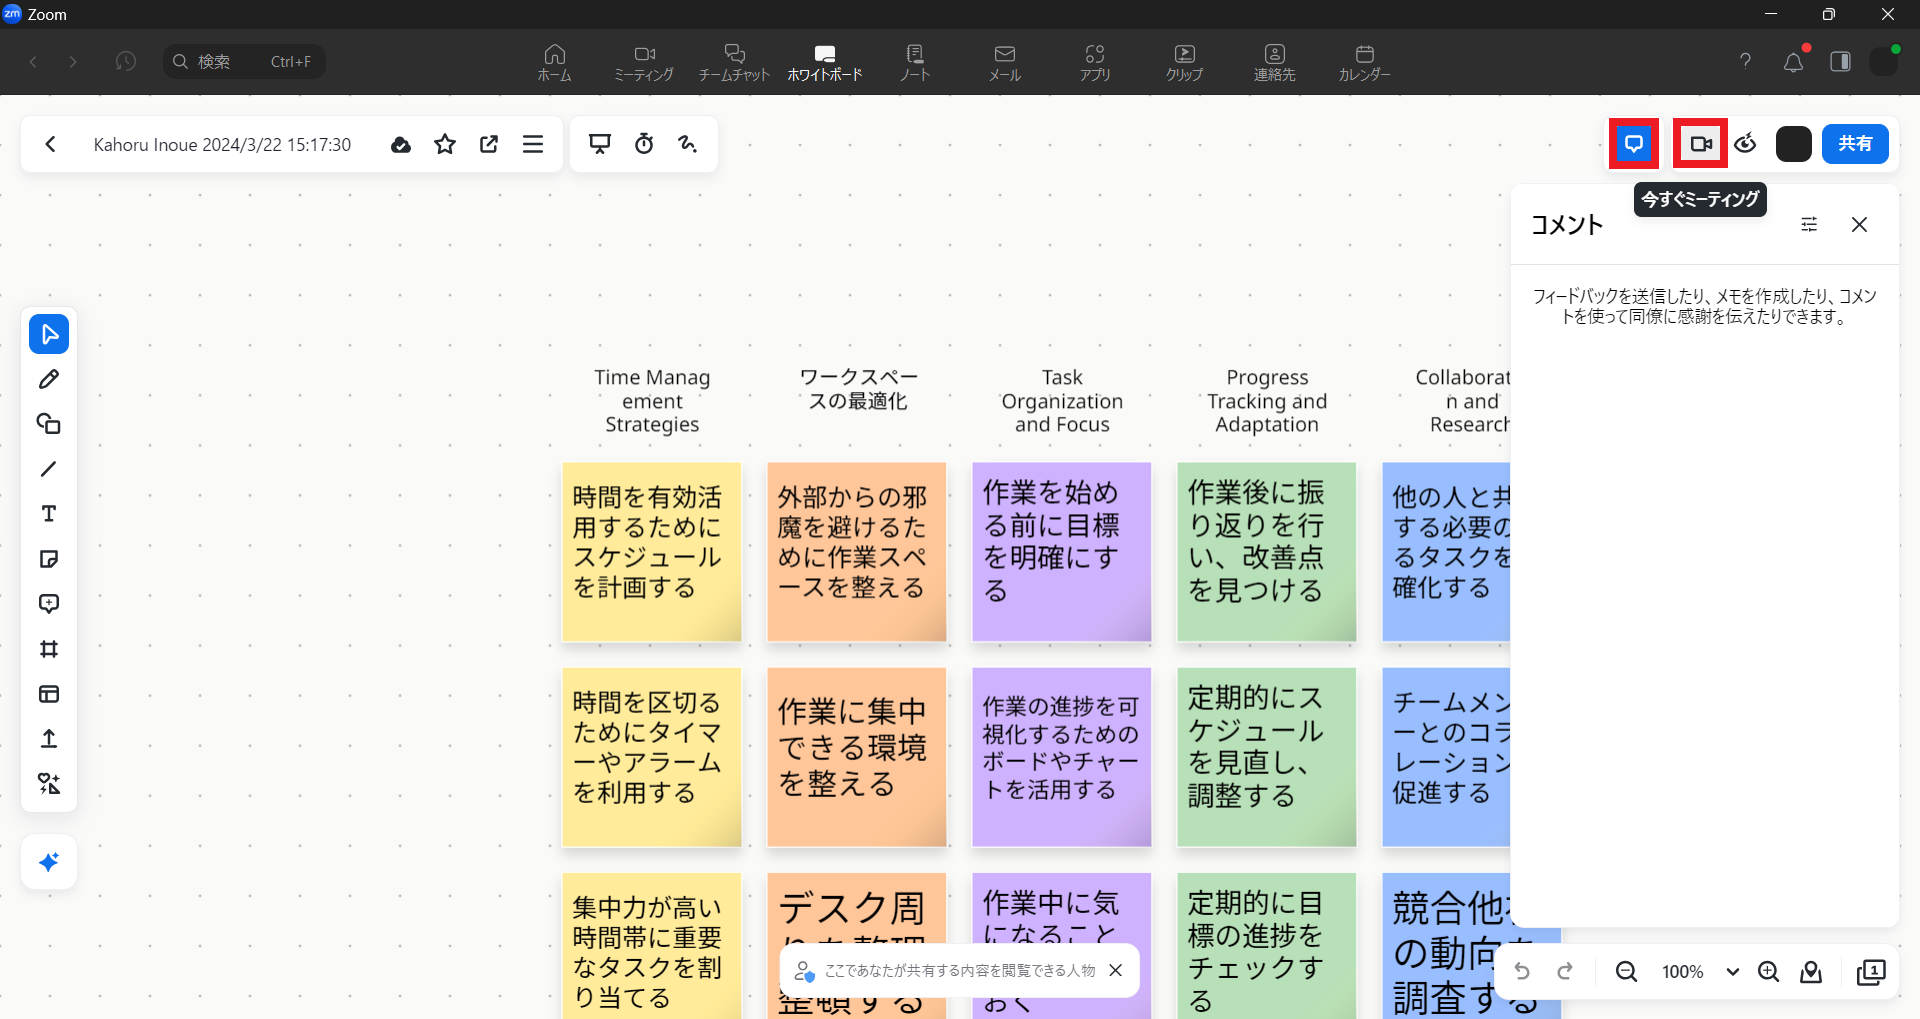1920x1019 pixels.
Task: Switch to the チームチャット tab
Action: (734, 61)
